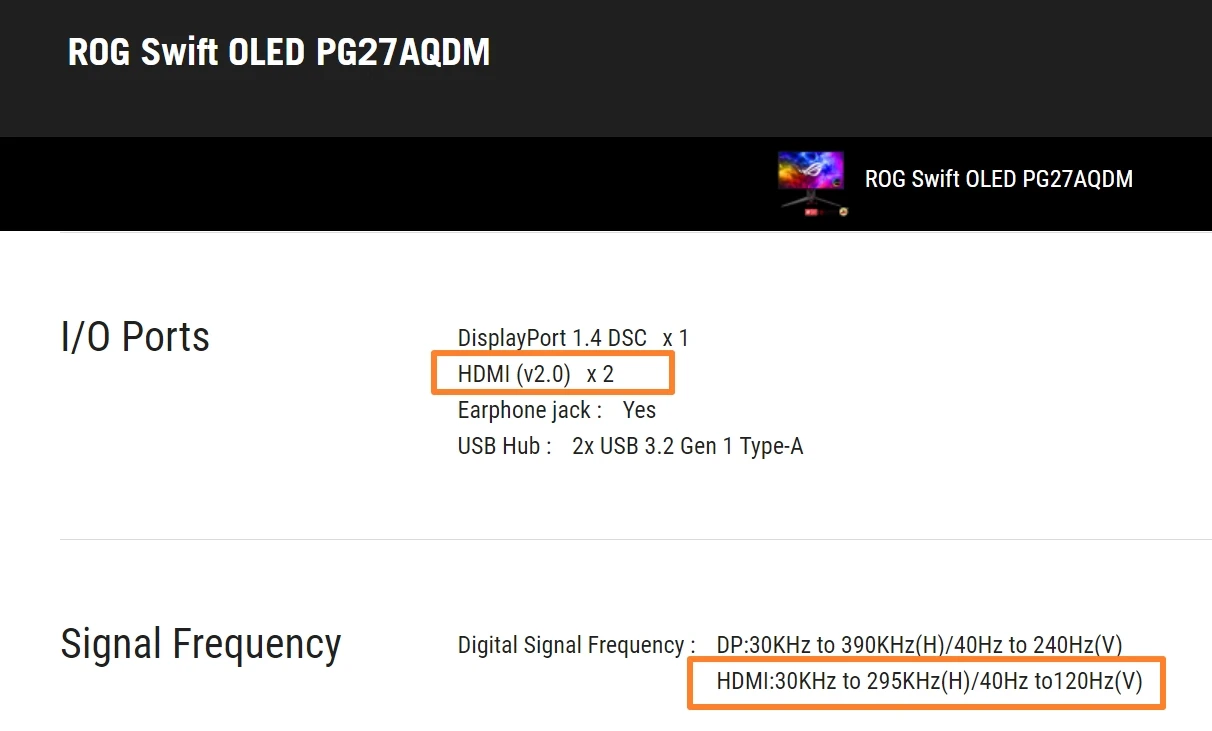Click the 'x 1' count beside DisplayPort
The image size is (1212, 731).
pyautogui.click(x=675, y=338)
